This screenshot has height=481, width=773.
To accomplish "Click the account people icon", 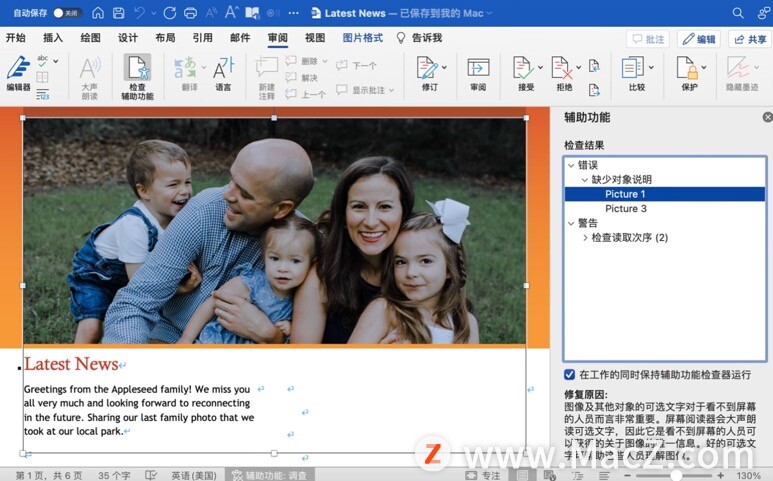I will tap(764, 13).
